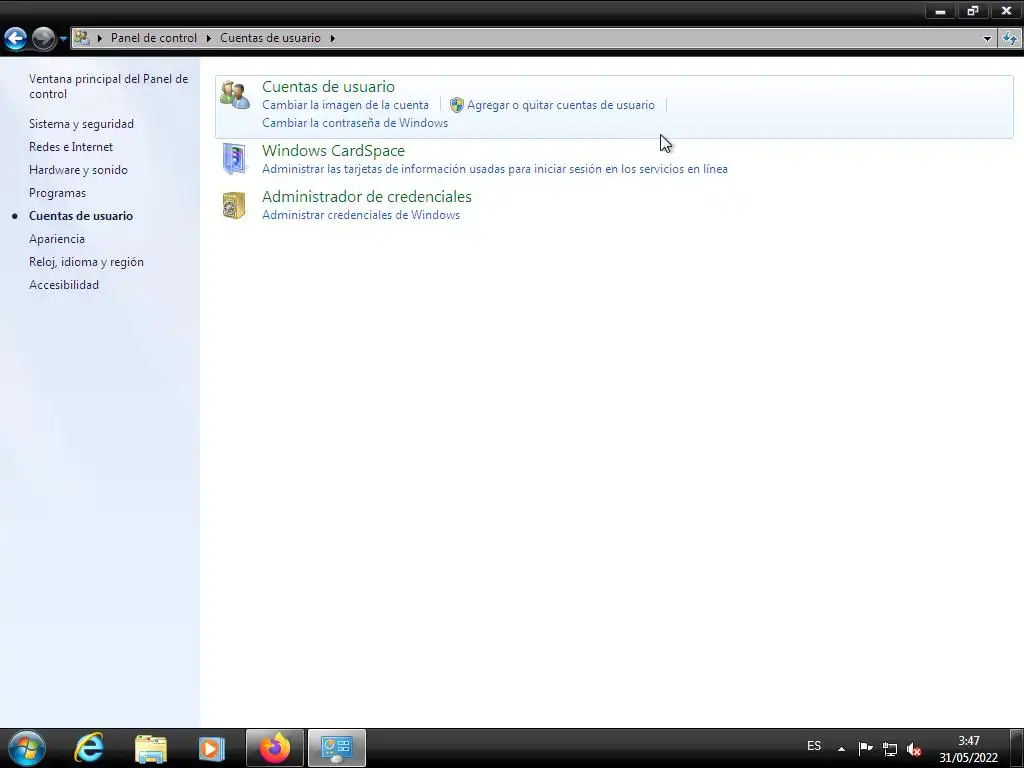Open Accesibilidad category in sidebar
The width and height of the screenshot is (1024, 768).
[x=64, y=285]
